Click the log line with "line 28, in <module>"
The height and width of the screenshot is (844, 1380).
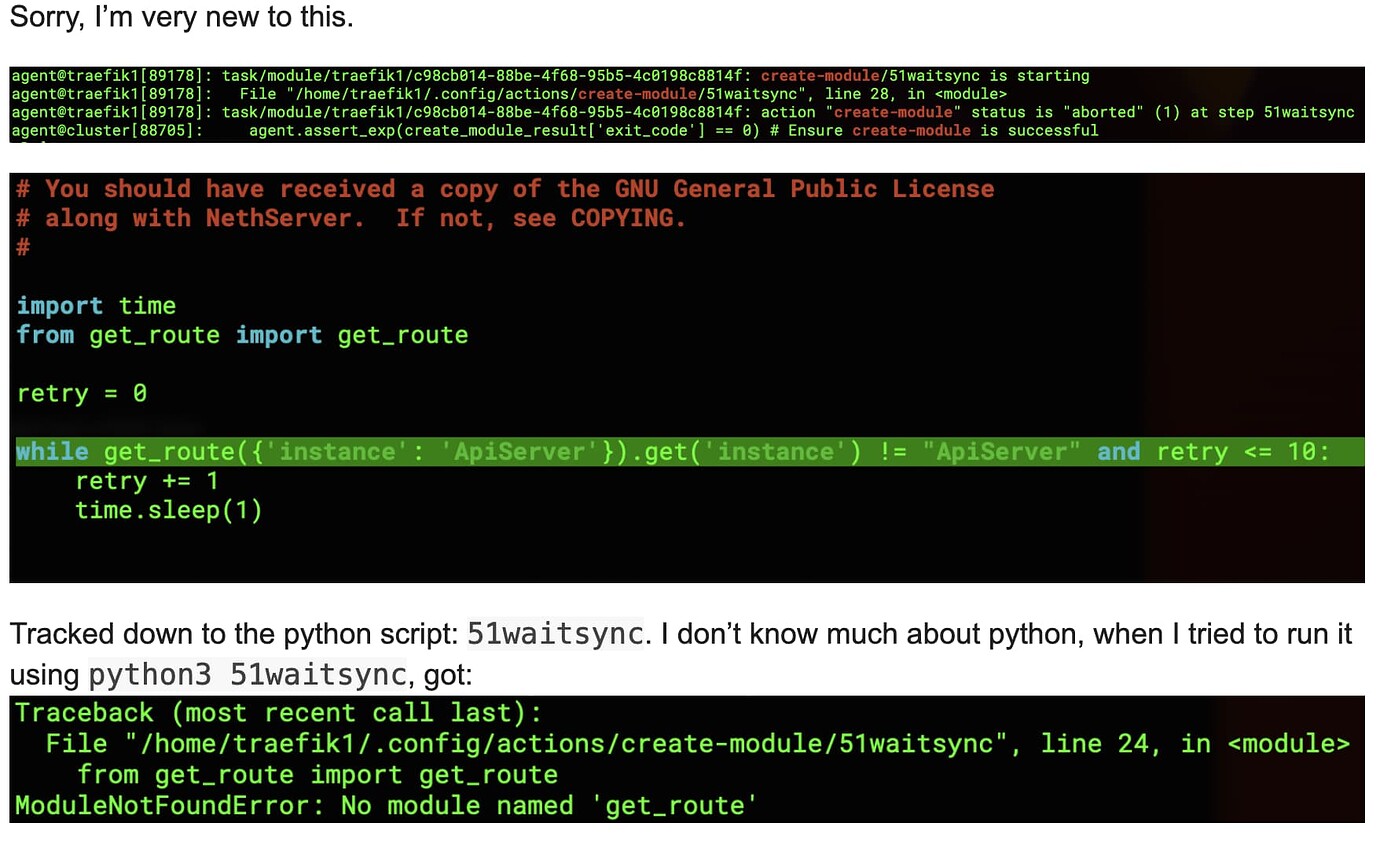[x=509, y=94]
